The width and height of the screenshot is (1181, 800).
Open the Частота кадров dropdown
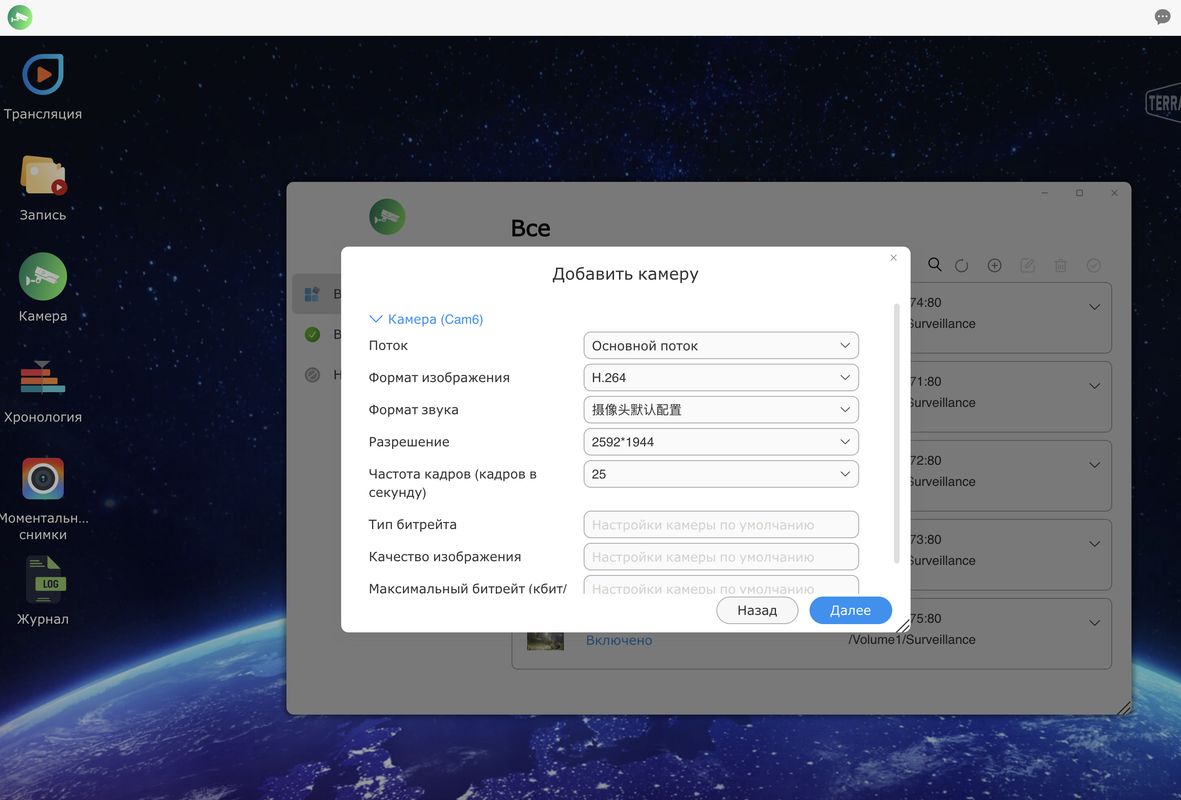tap(721, 474)
